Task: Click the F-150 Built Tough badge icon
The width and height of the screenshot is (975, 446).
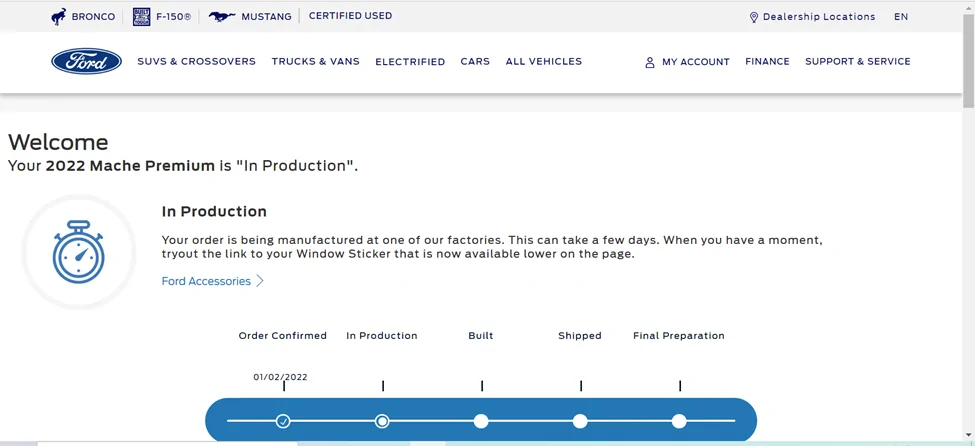Action: [142, 17]
